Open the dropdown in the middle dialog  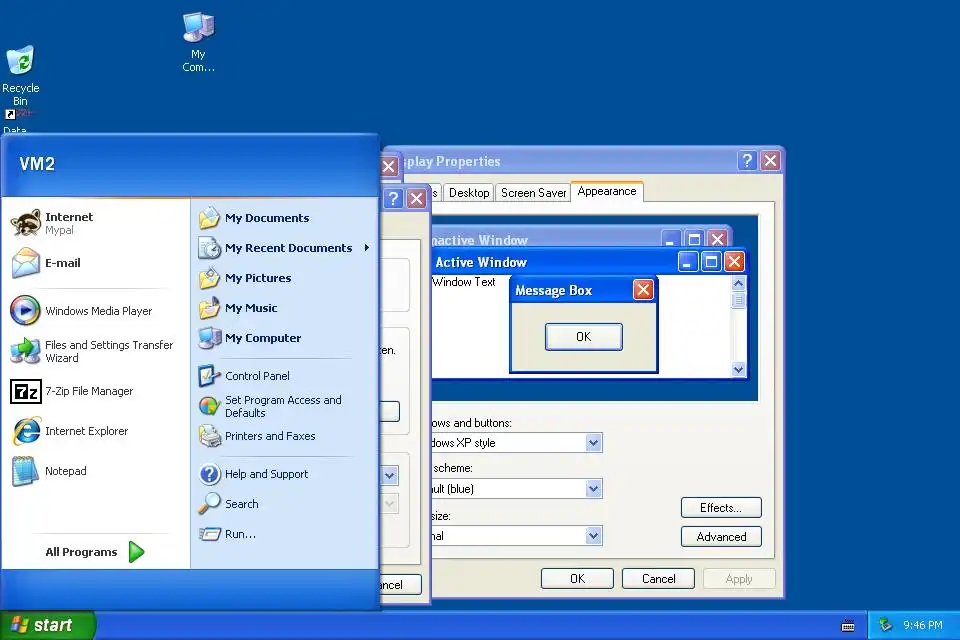point(390,475)
